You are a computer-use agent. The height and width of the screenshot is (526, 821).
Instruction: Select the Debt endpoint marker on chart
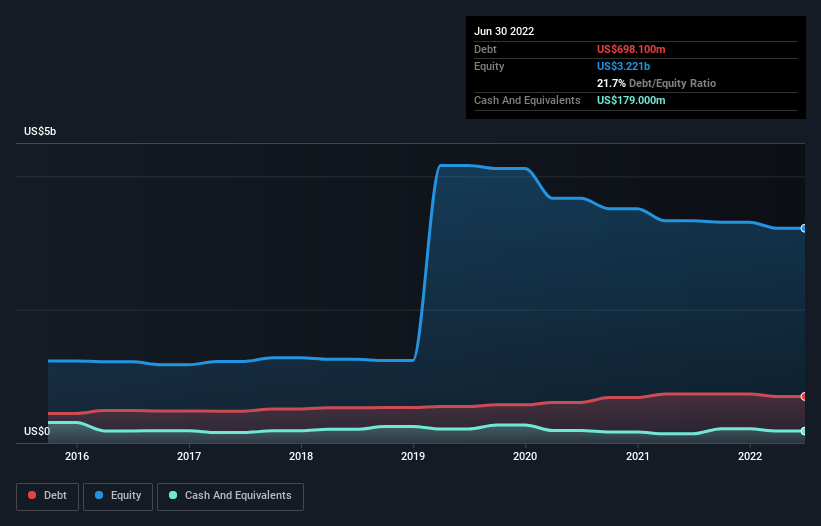pyautogui.click(x=804, y=396)
